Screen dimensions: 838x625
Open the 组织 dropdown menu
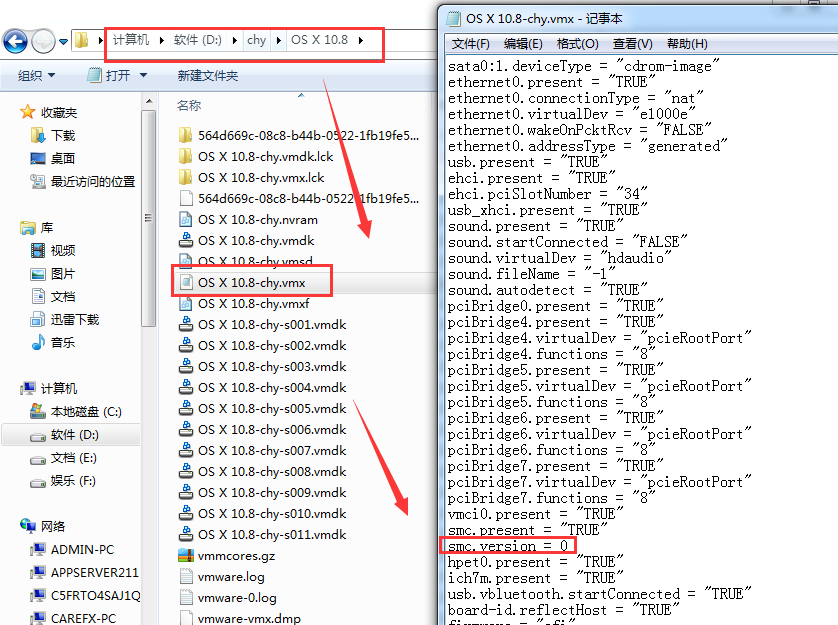click(x=36, y=75)
